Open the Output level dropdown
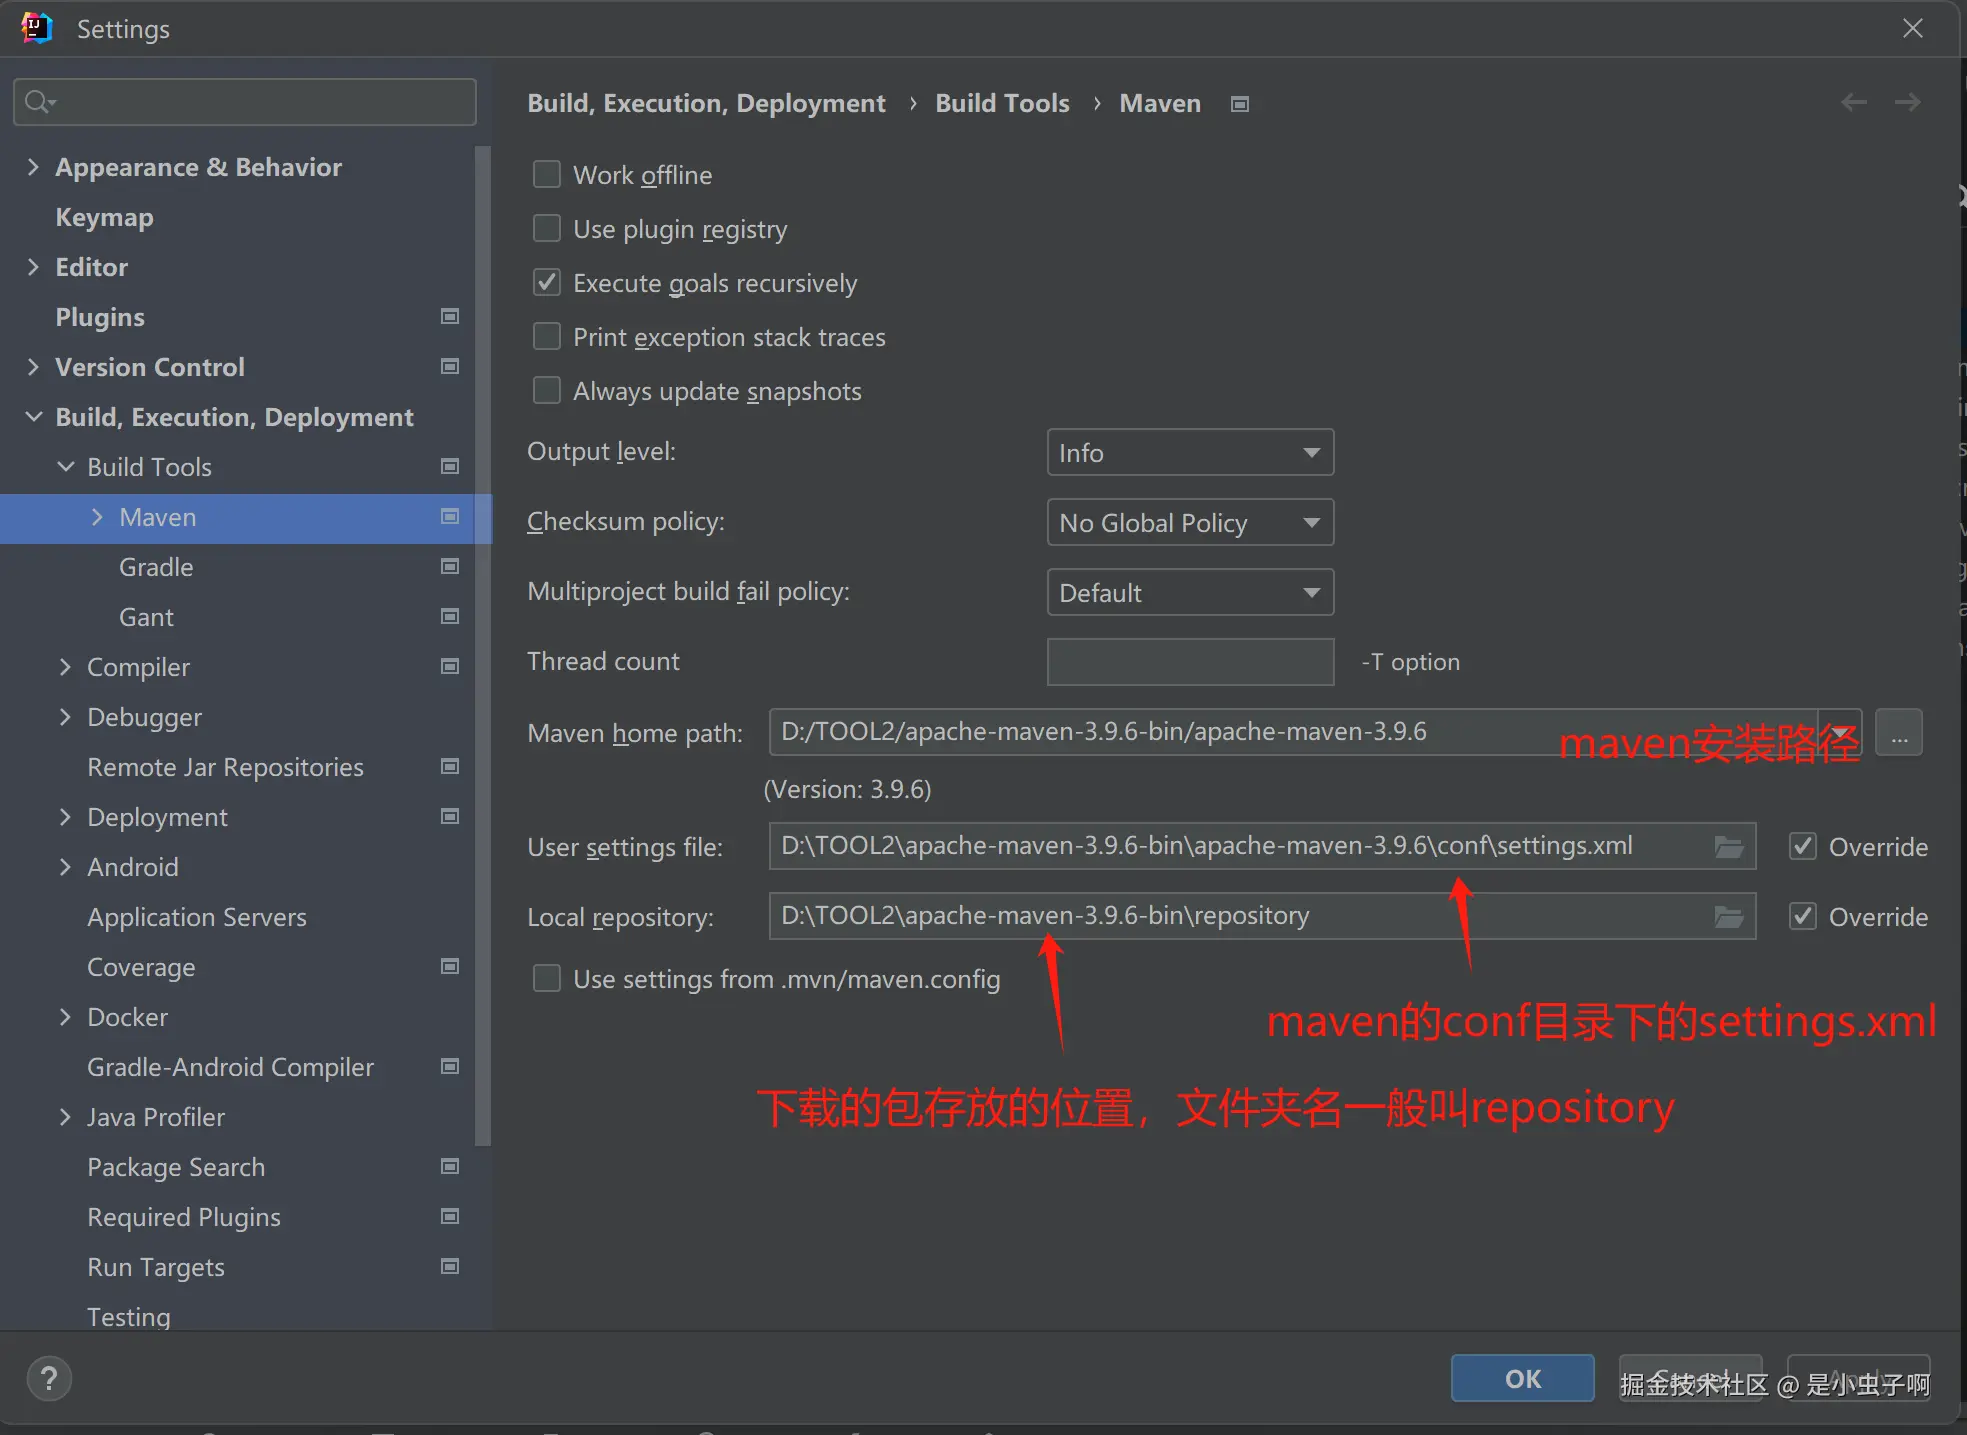Image resolution: width=1967 pixels, height=1435 pixels. [x=1190, y=453]
